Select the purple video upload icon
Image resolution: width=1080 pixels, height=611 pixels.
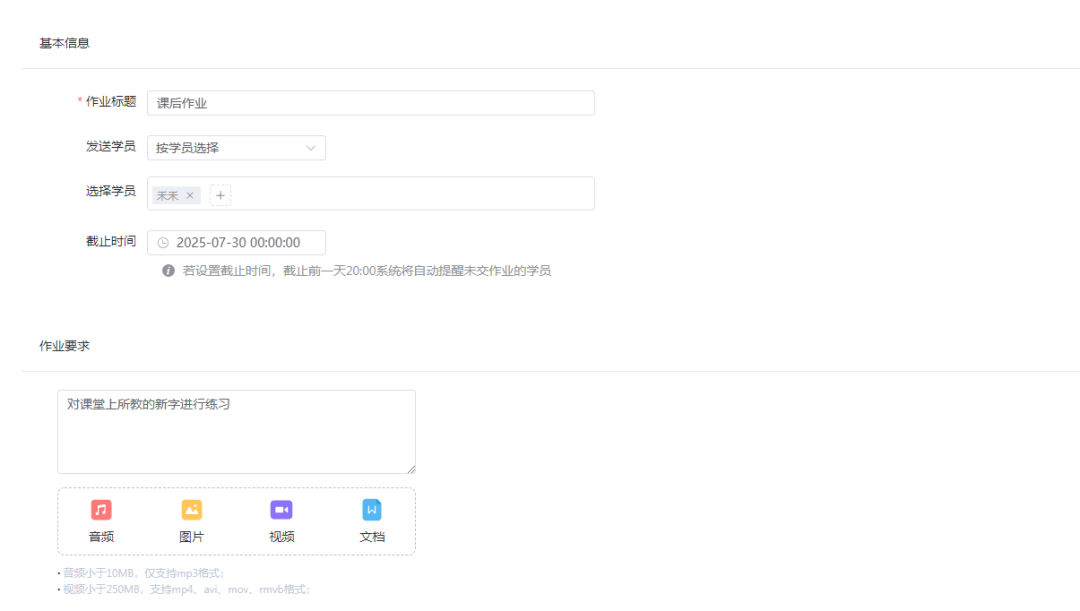pos(281,510)
